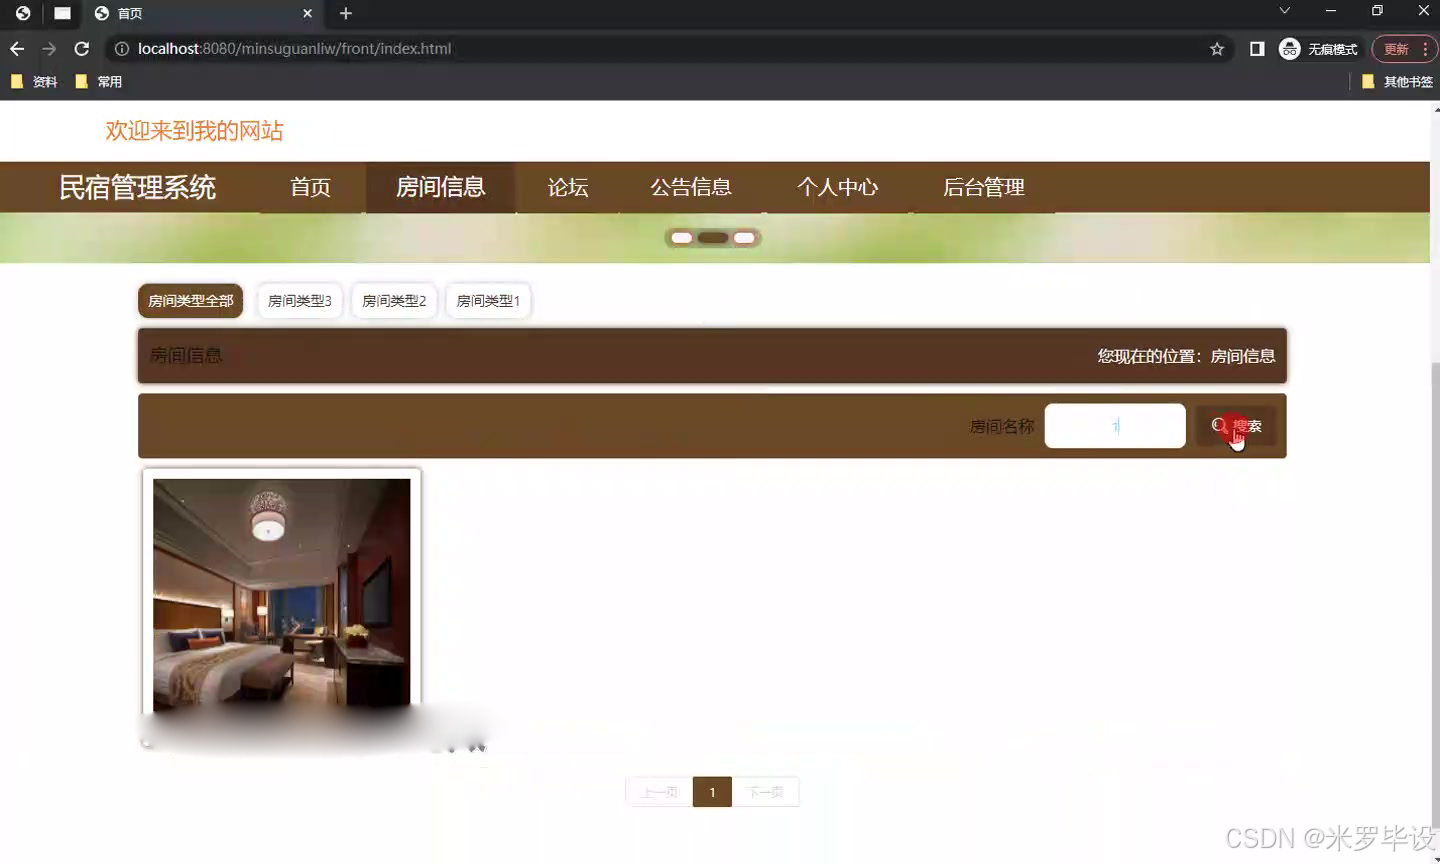Click the bookmark star in the address bar
Viewport: 1440px width, 864px height.
pos(1215,48)
